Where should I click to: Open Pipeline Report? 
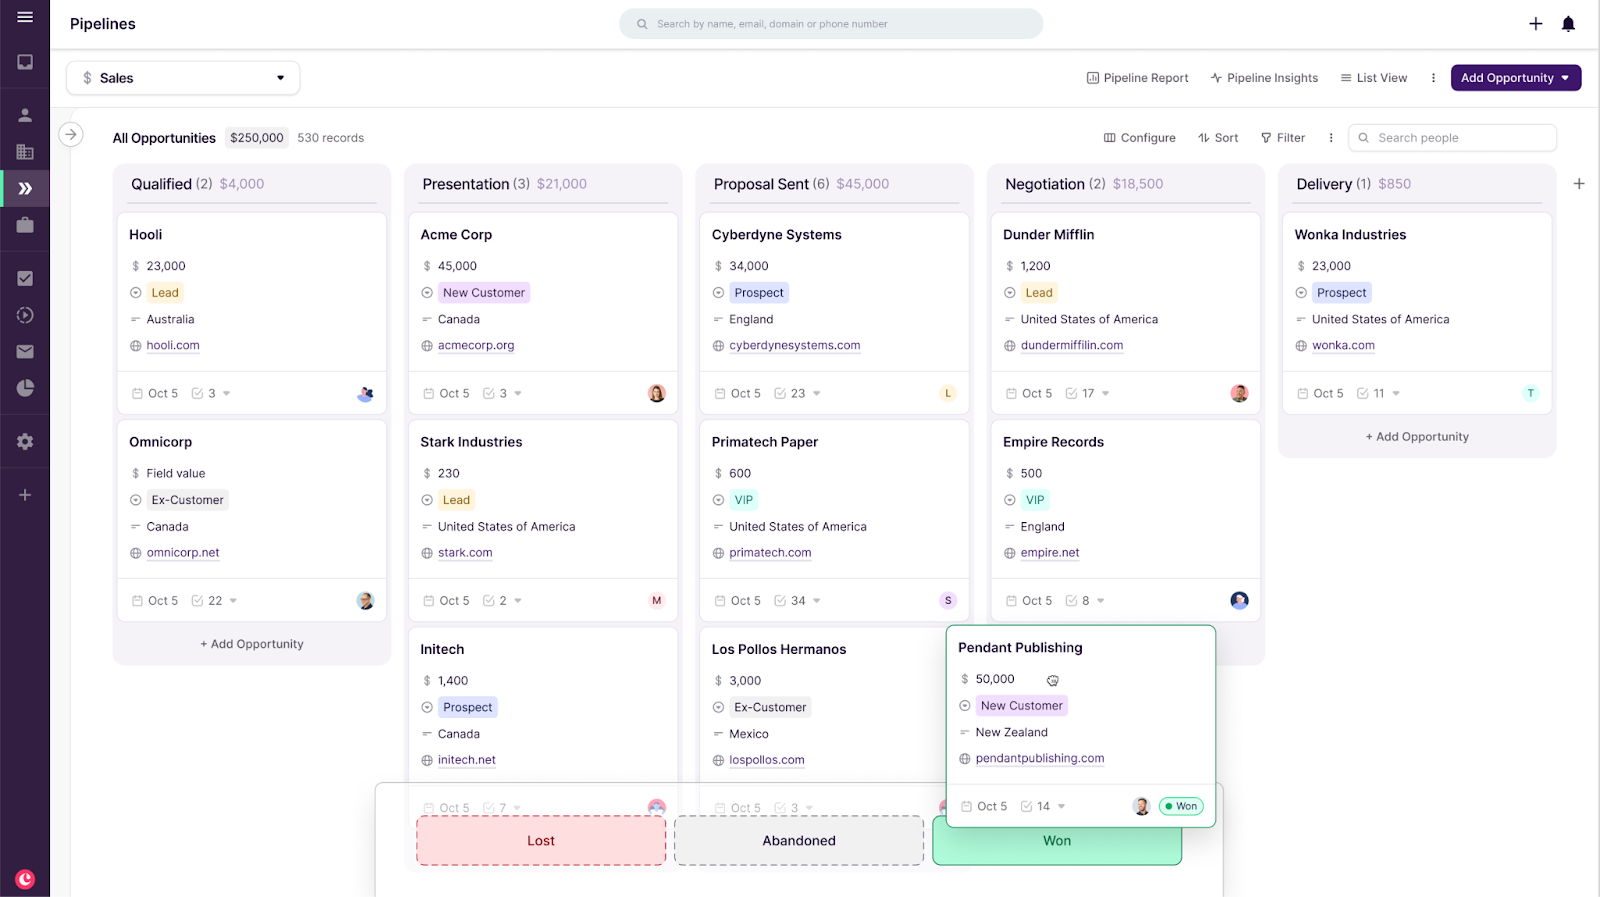[1138, 78]
